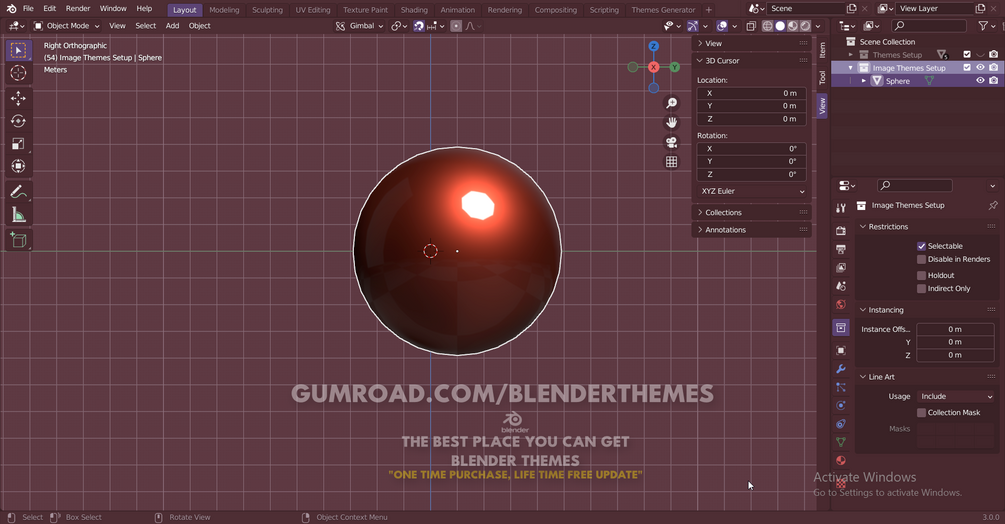Switch orthographic/perspective grid icon
This screenshot has width=1005, height=524.
click(x=671, y=162)
